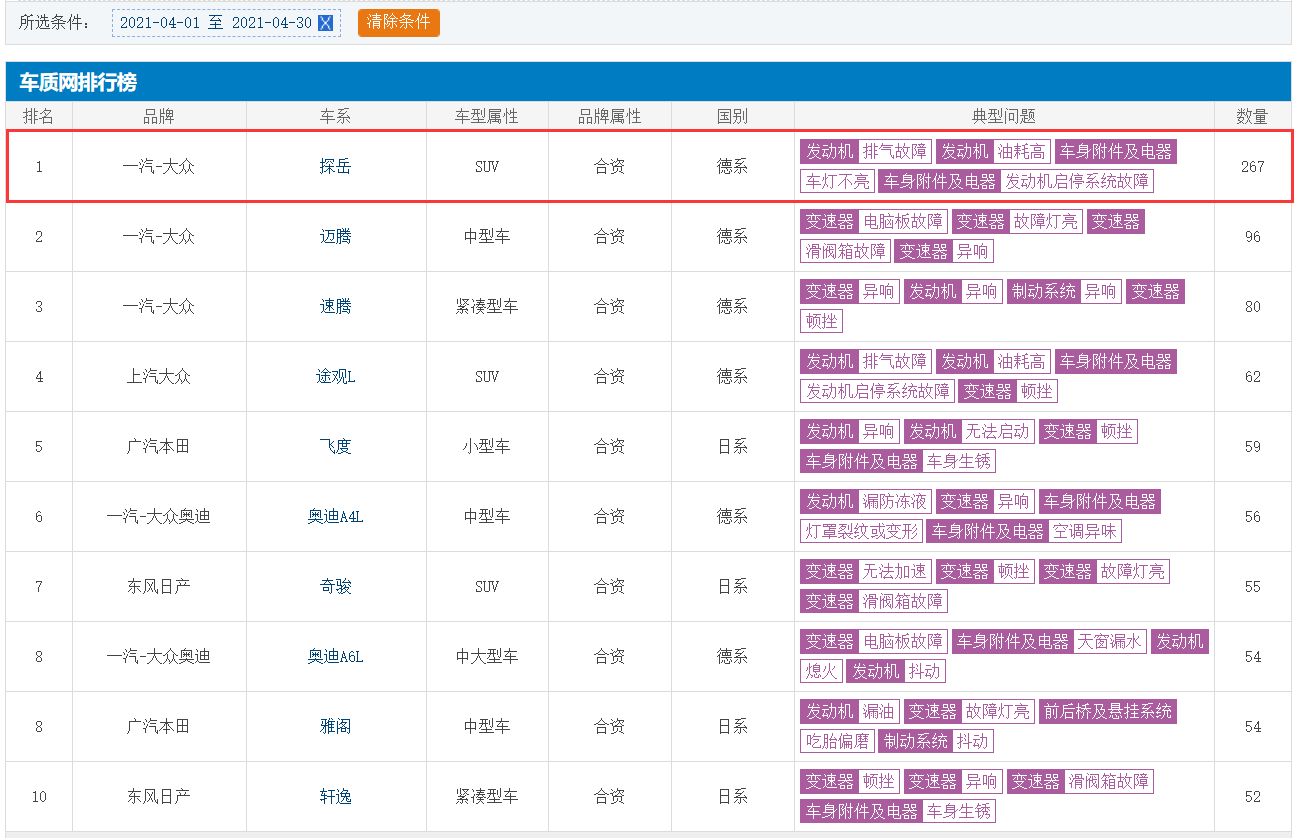Click complaint count 96 for 迈腾

[x=1252, y=237]
